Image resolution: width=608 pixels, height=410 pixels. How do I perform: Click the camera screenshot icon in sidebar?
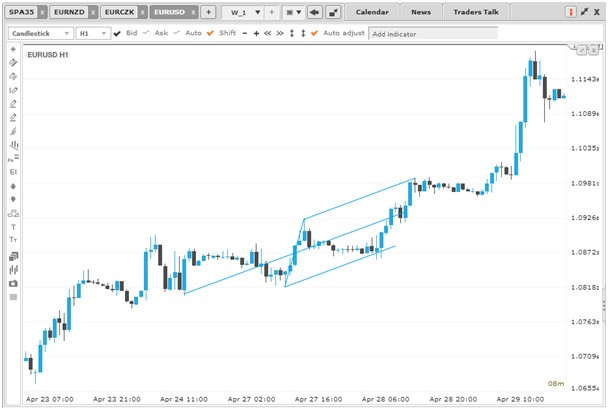click(x=13, y=283)
